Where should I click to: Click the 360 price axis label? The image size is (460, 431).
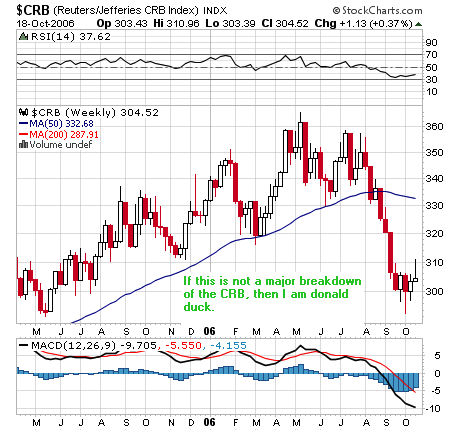434,127
